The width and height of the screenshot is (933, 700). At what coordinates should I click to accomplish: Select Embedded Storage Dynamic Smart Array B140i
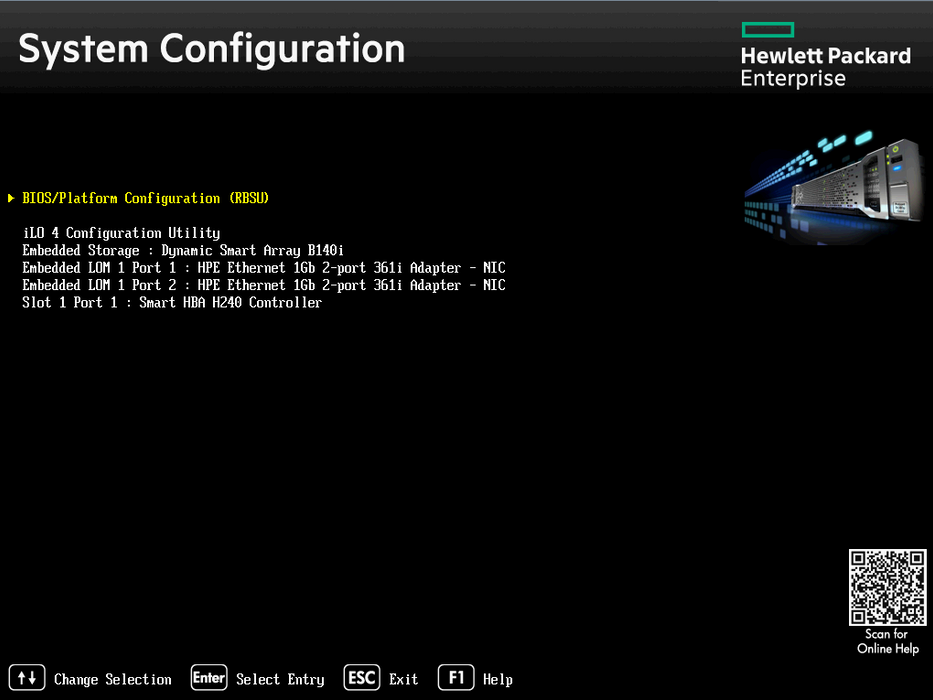pos(183,250)
